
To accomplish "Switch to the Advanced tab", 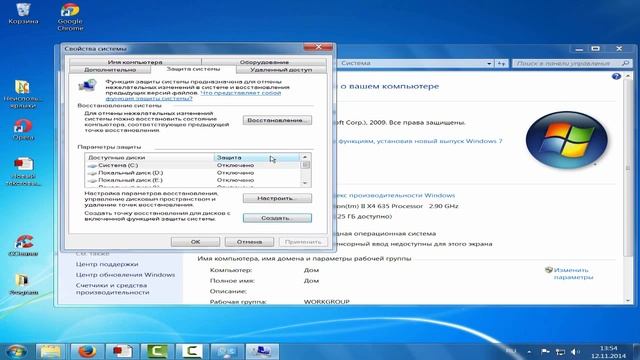I will pos(110,70).
